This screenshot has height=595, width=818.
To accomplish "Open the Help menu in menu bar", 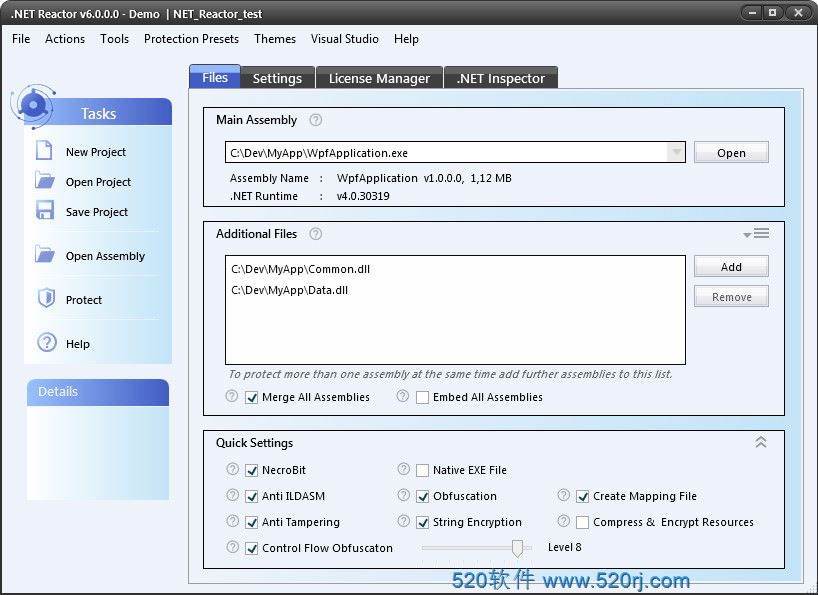I will [406, 39].
